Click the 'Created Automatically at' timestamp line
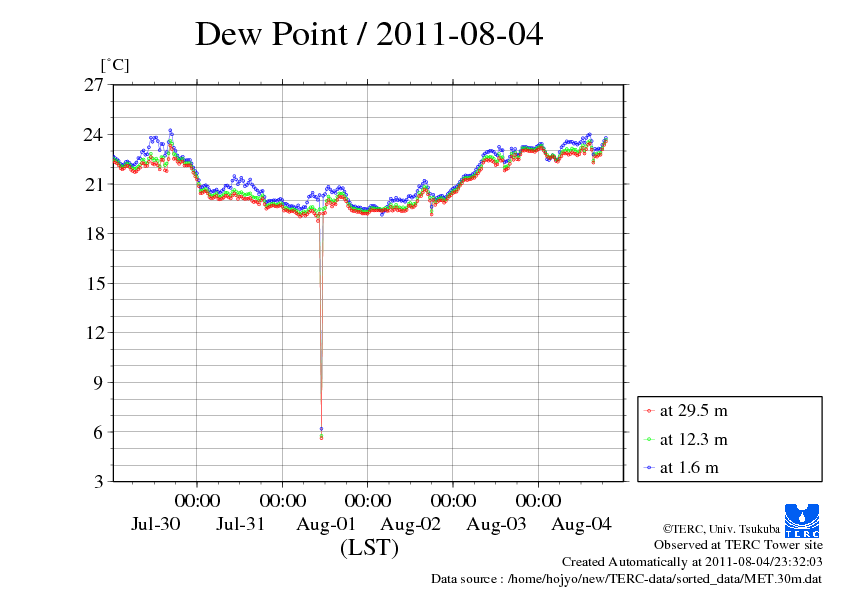 [x=692, y=562]
